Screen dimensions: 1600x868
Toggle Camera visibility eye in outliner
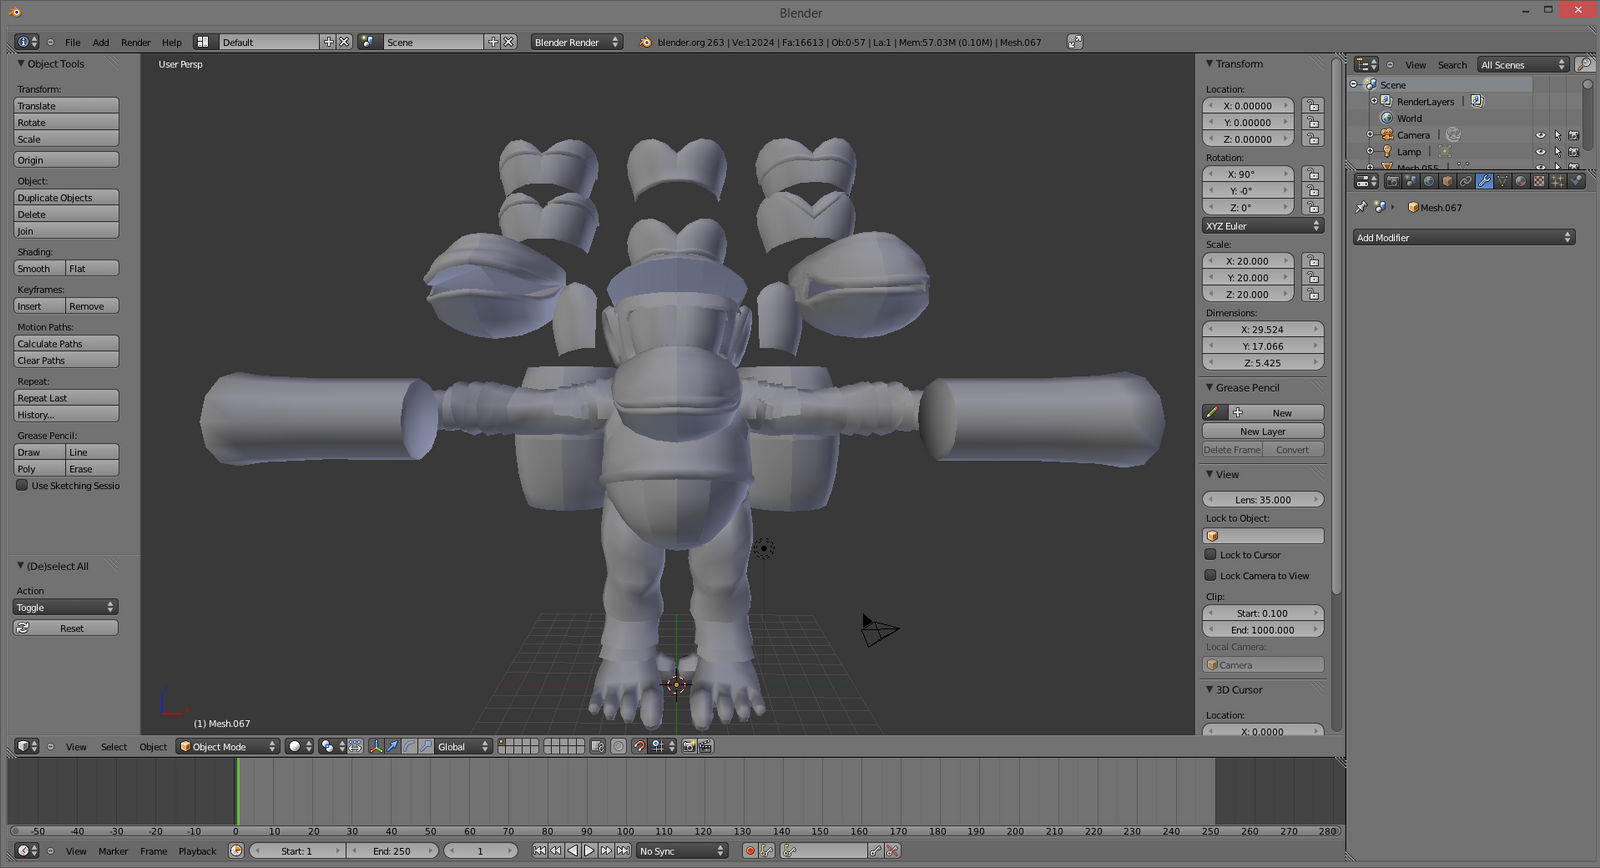click(x=1540, y=135)
